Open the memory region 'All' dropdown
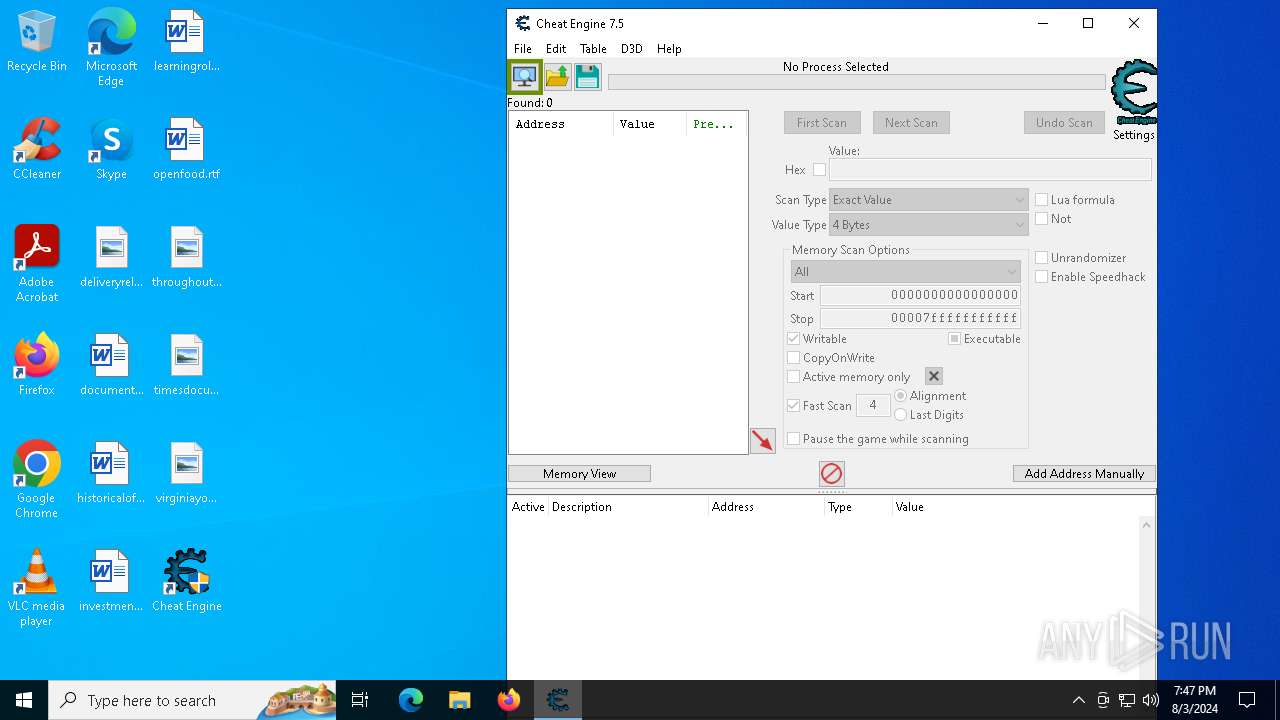 [x=905, y=272]
